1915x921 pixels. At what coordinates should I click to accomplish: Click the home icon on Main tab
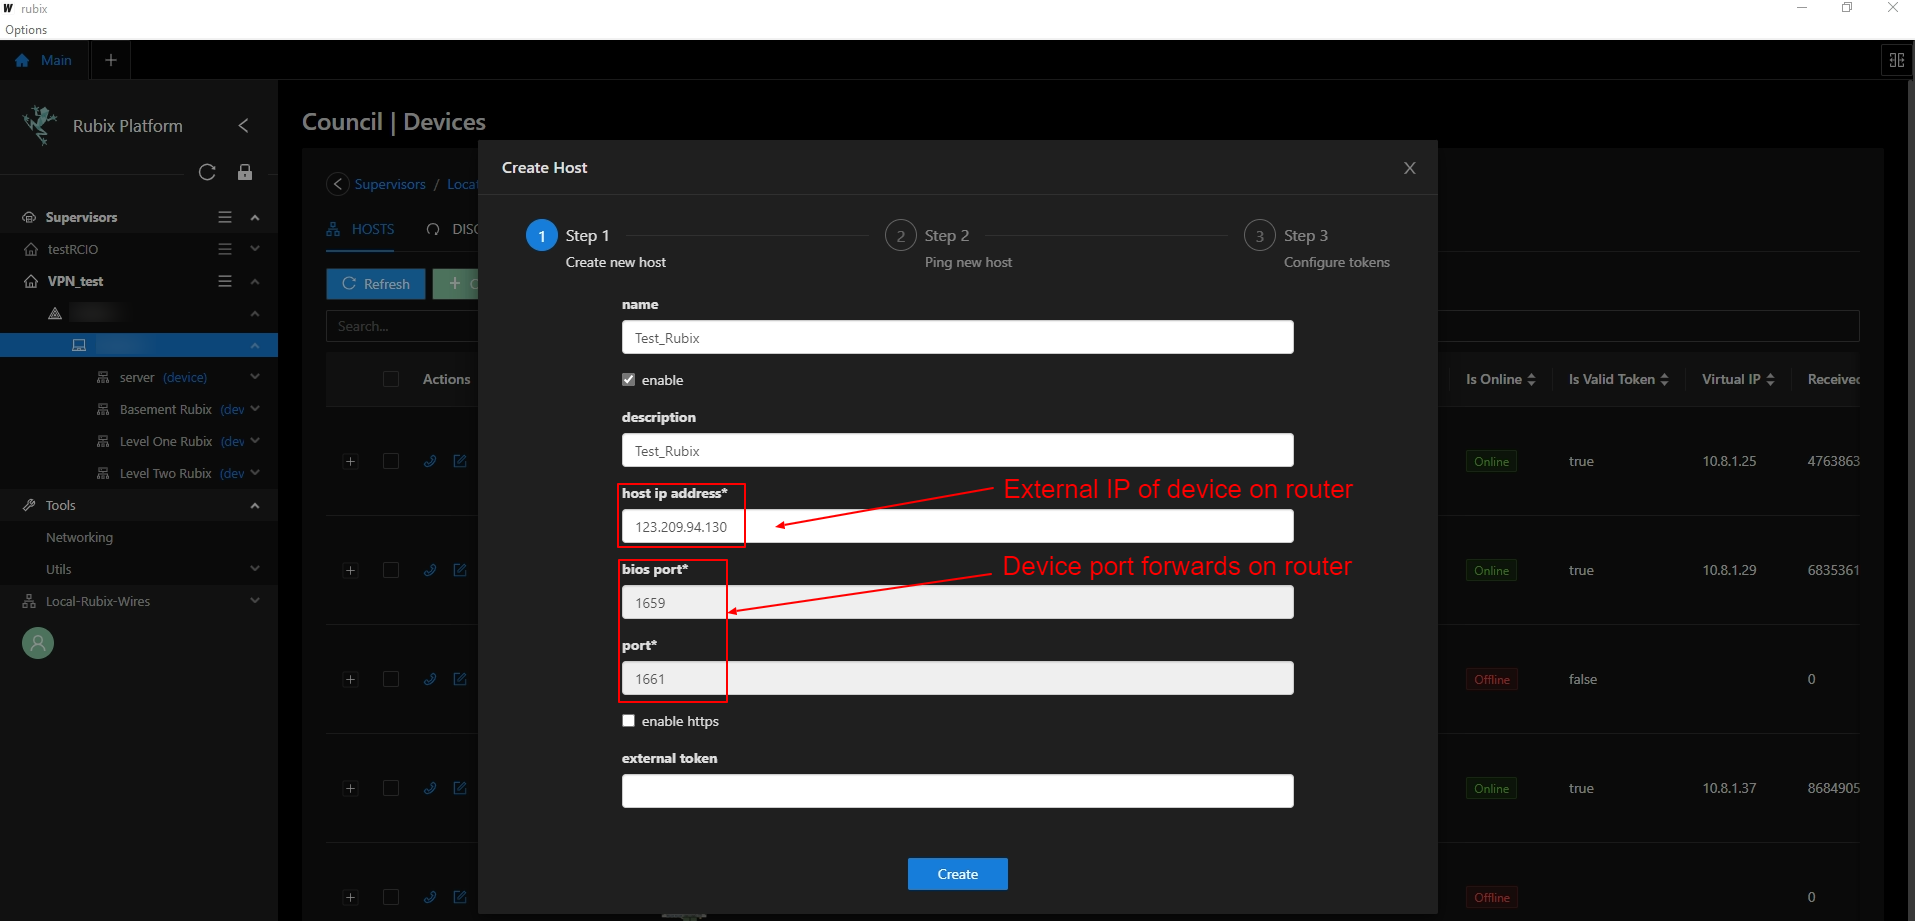22,60
